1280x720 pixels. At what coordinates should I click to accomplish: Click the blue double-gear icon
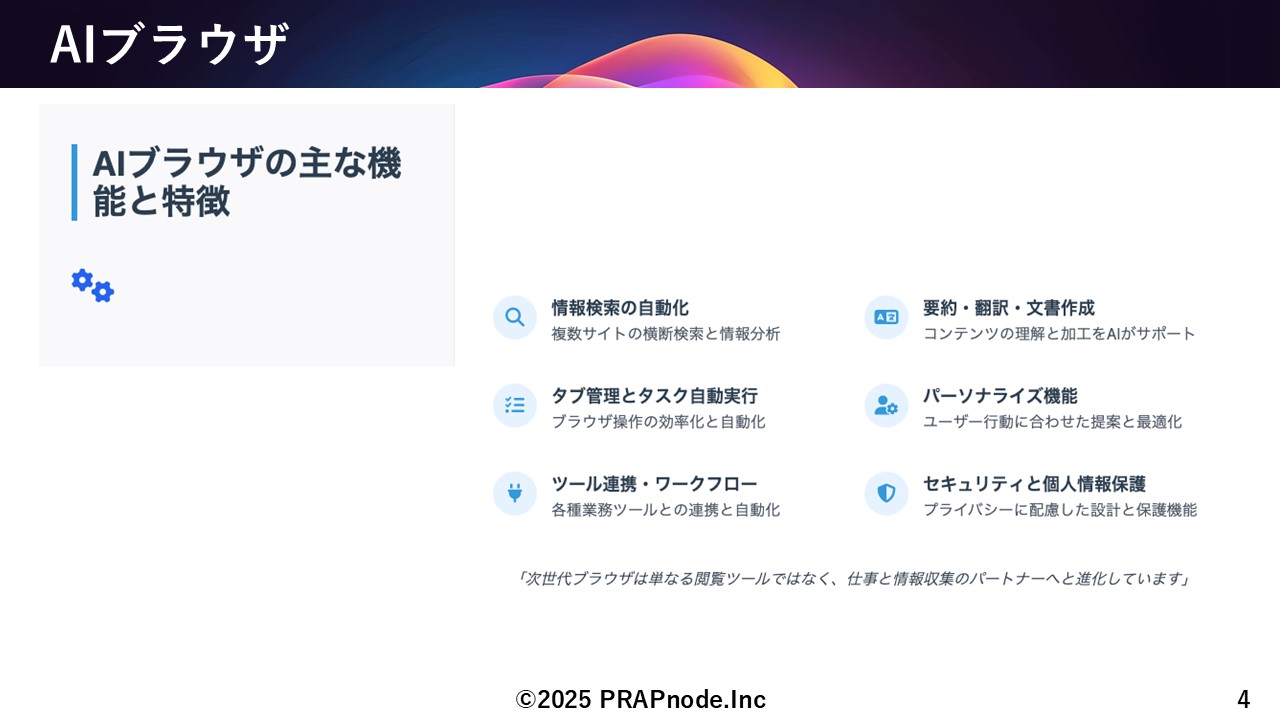93,286
